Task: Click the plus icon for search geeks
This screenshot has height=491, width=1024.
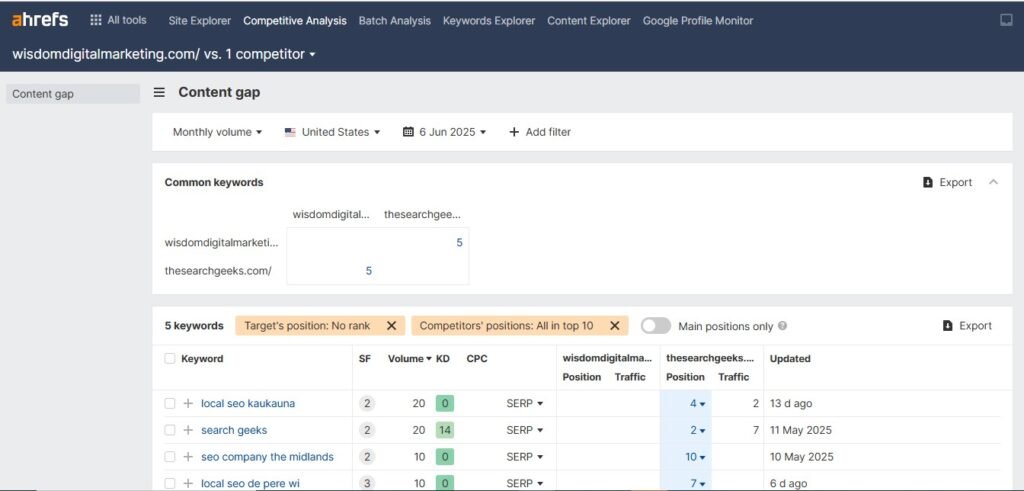Action: coord(188,430)
